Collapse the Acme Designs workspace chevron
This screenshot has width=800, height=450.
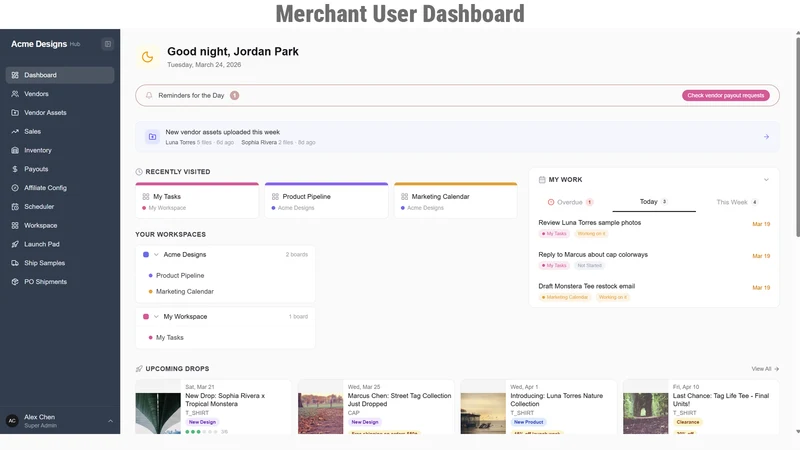(156, 255)
